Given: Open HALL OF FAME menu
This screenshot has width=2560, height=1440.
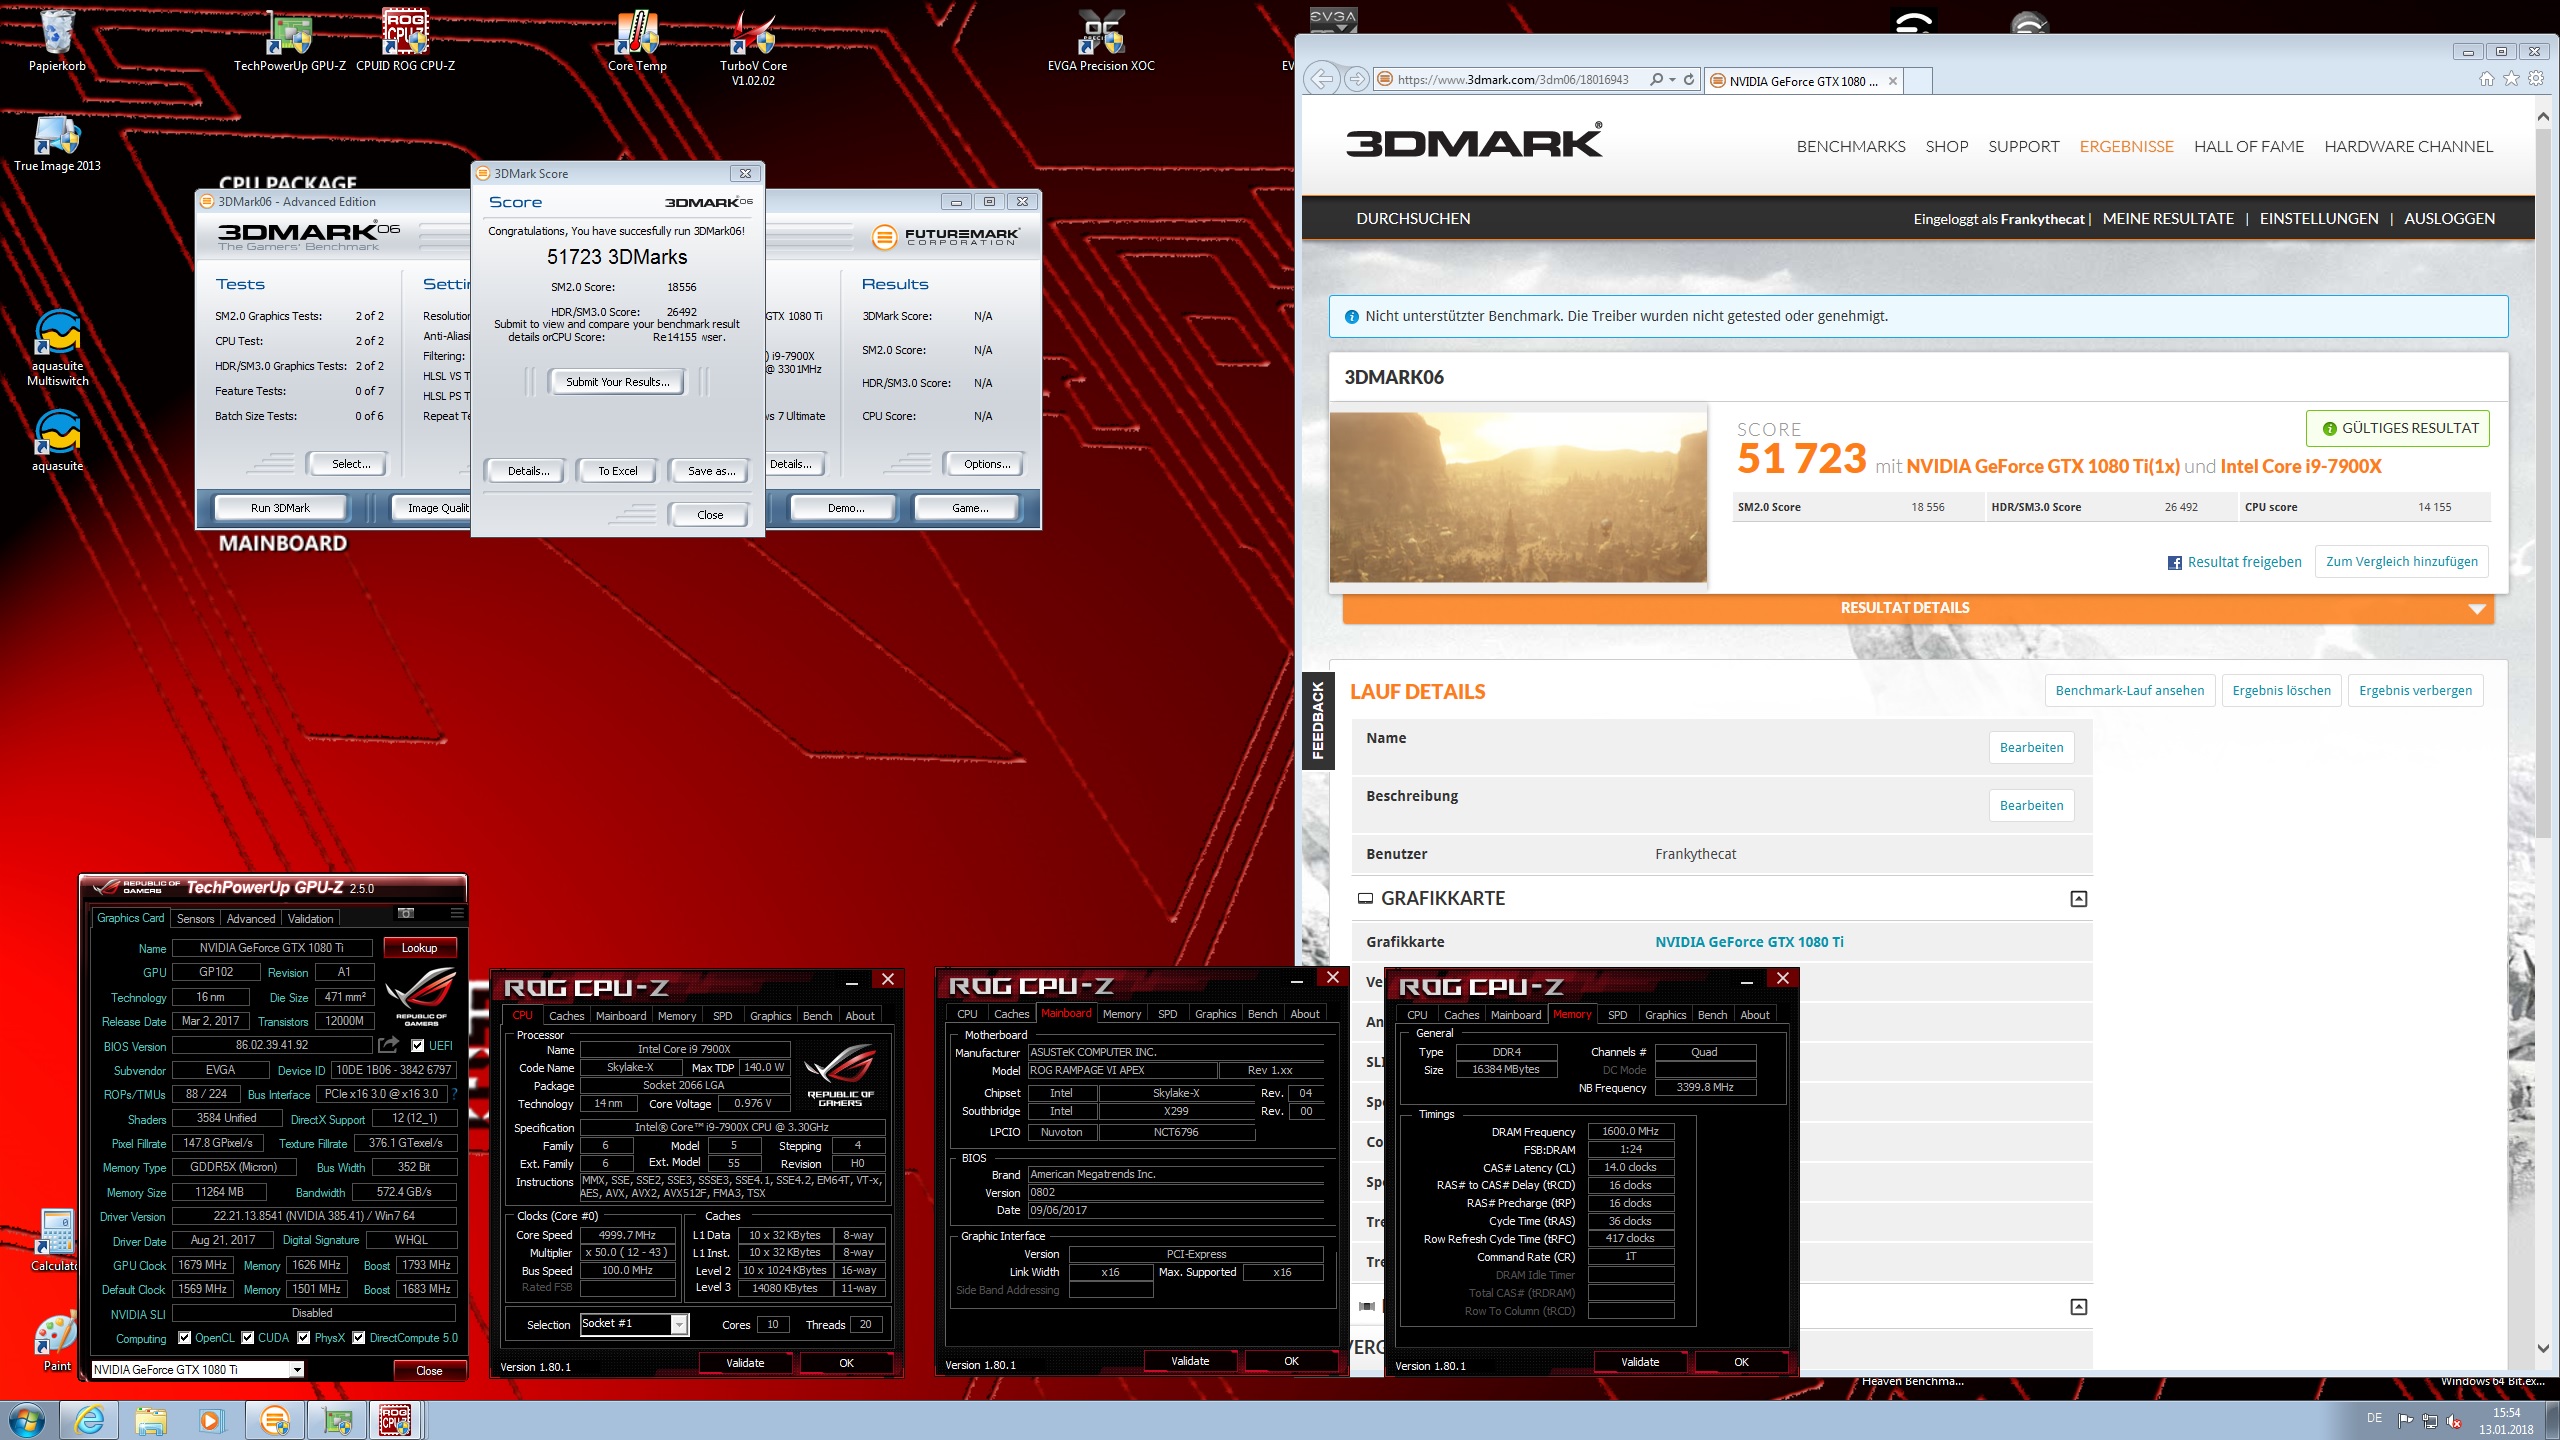Looking at the screenshot, I should pyautogui.click(x=2249, y=146).
